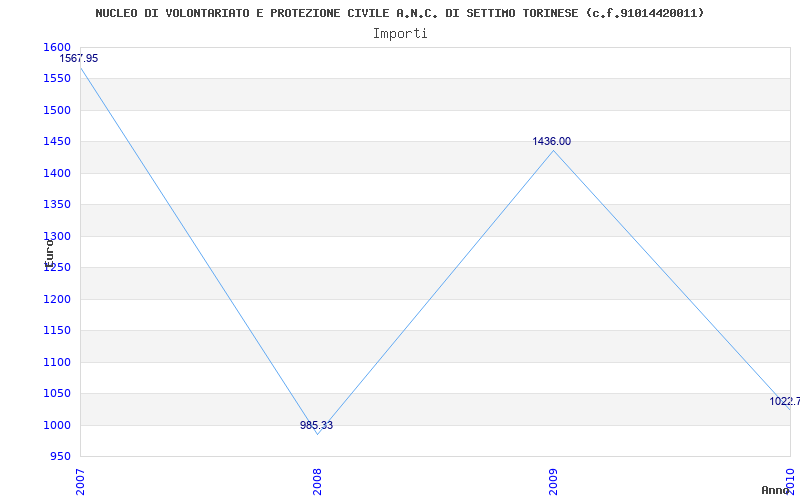Click the Anno x-axis title
This screenshot has width=800, height=500.
[778, 490]
